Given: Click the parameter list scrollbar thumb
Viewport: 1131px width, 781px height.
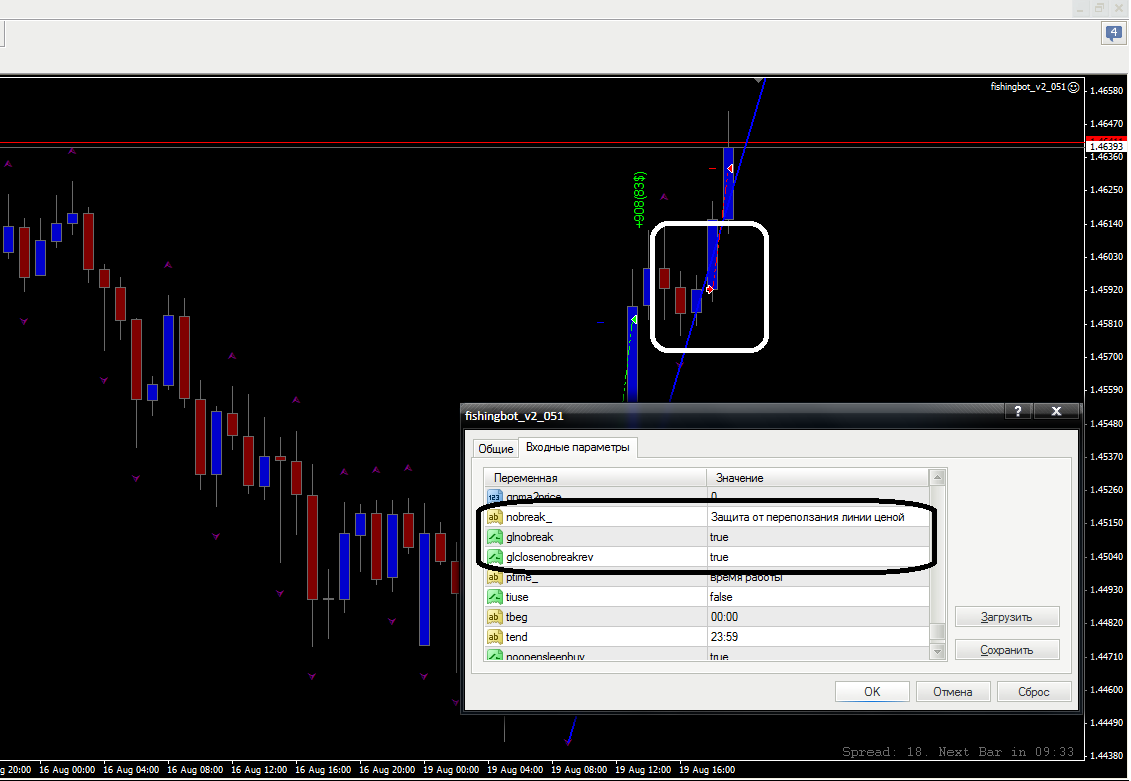Looking at the screenshot, I should (x=938, y=631).
